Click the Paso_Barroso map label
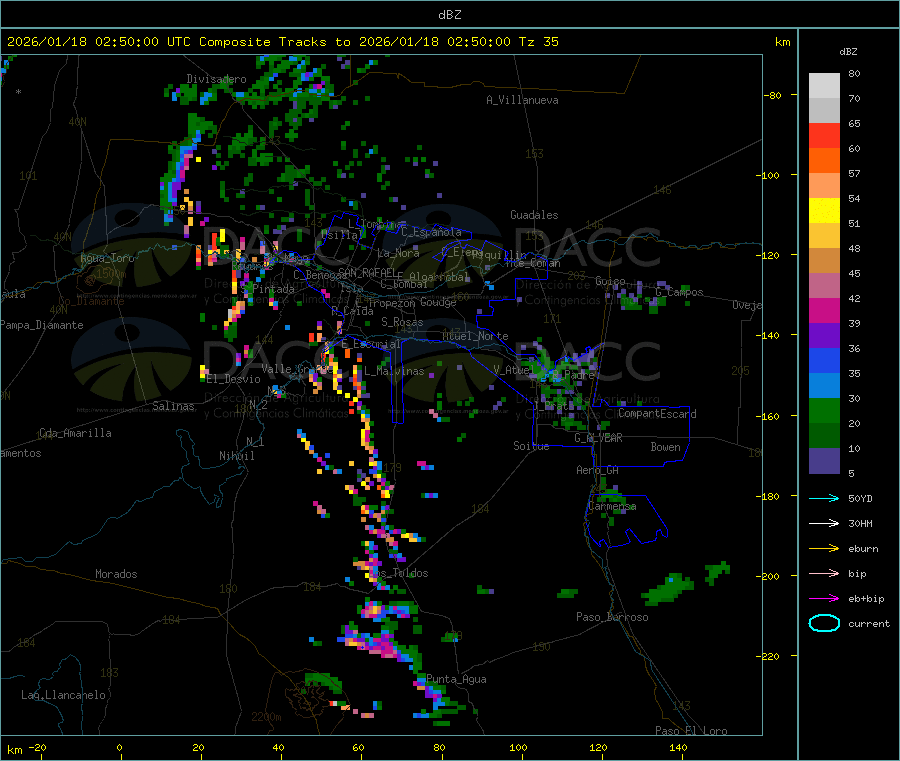The image size is (900, 761). pos(612,617)
